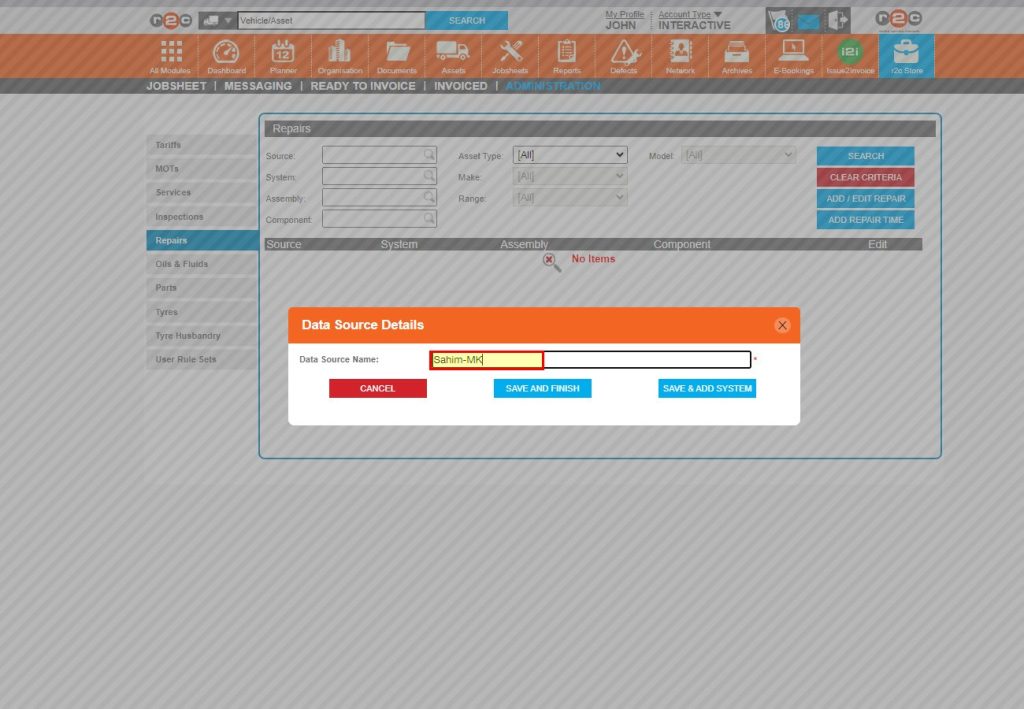The height and width of the screenshot is (709, 1024).
Task: Click the Source field magnifier icon
Action: click(428, 155)
